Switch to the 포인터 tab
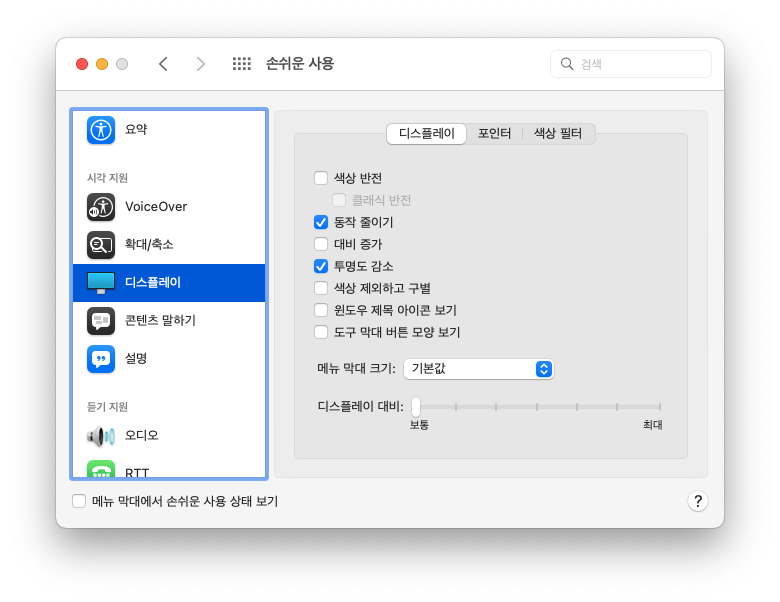Viewport: 780px width, 602px height. pyautogui.click(x=494, y=134)
